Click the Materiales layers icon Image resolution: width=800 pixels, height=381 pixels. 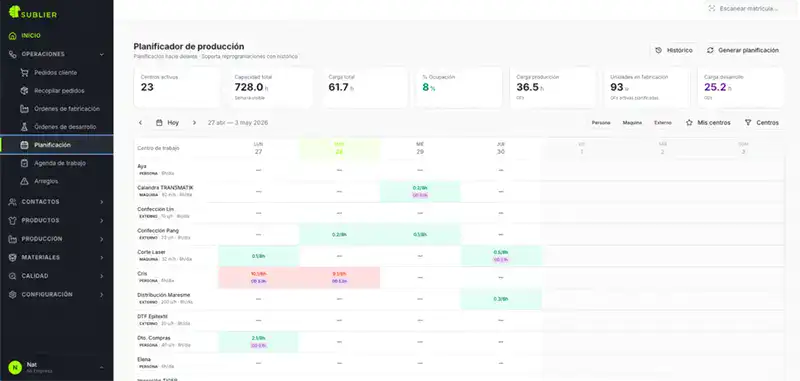tap(13, 258)
